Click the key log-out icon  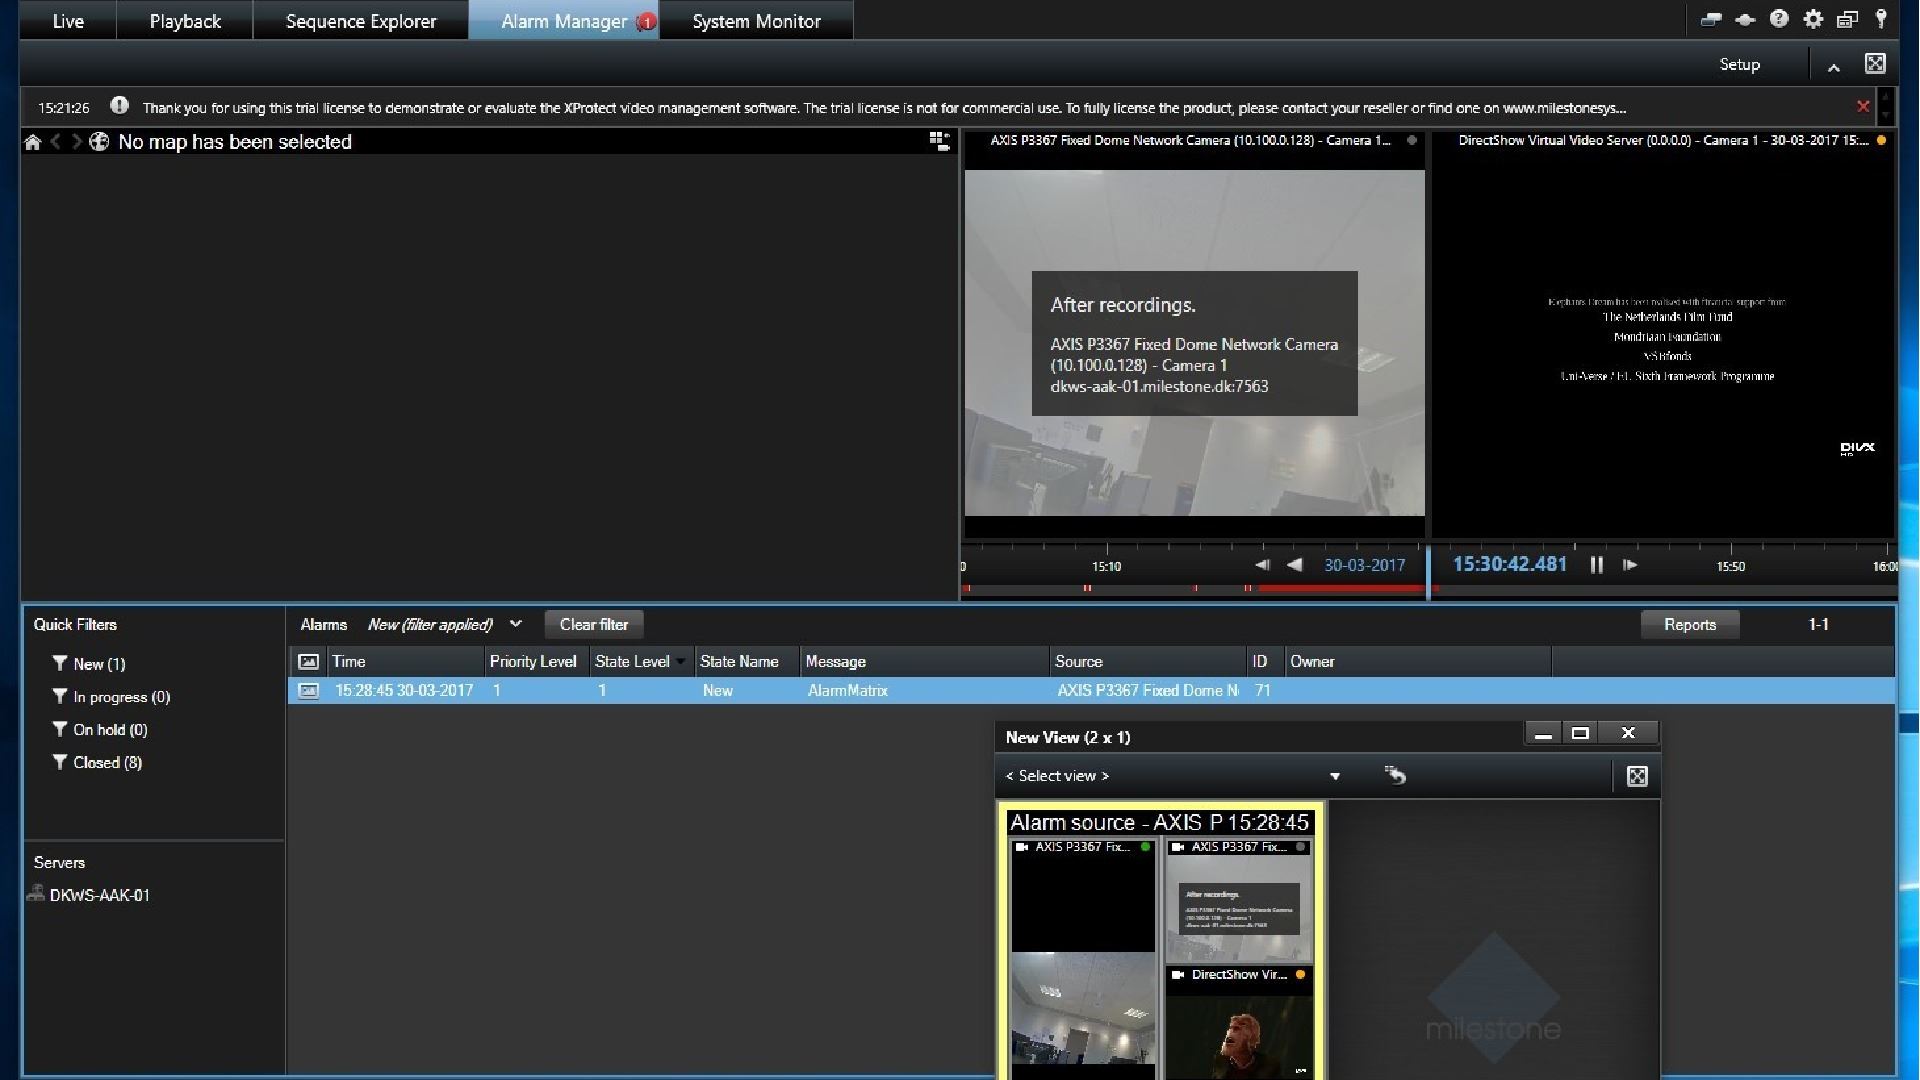click(1881, 19)
